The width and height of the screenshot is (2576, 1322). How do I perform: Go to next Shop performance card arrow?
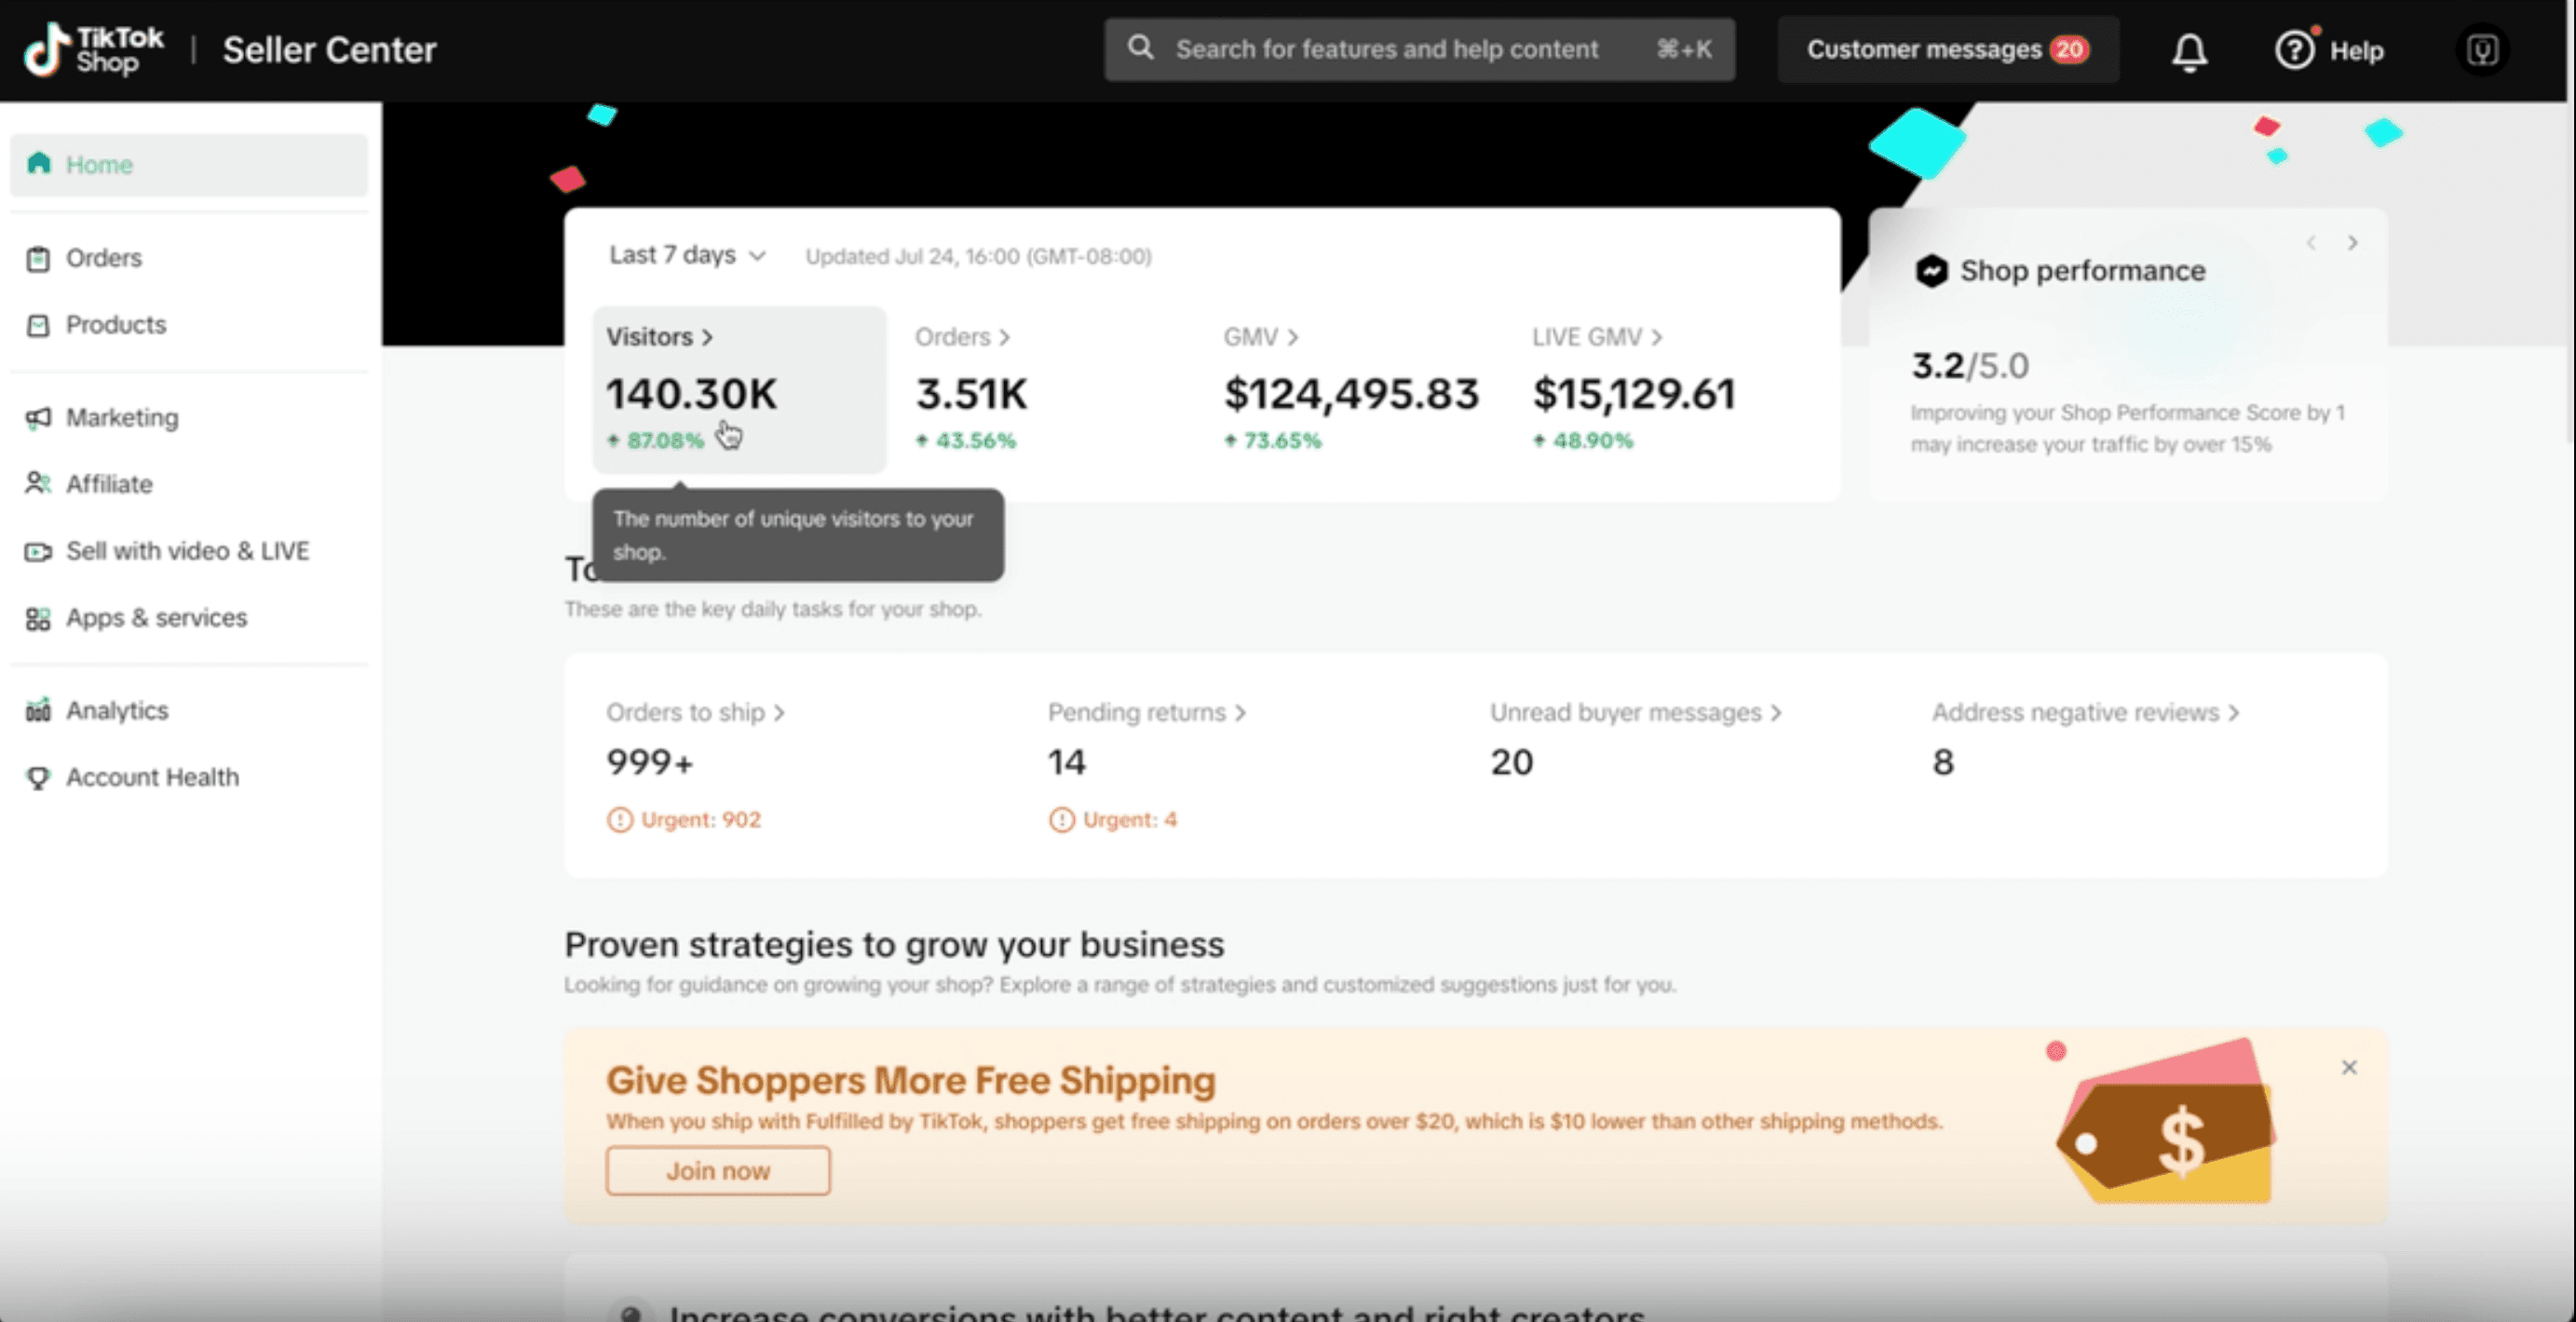(2352, 243)
